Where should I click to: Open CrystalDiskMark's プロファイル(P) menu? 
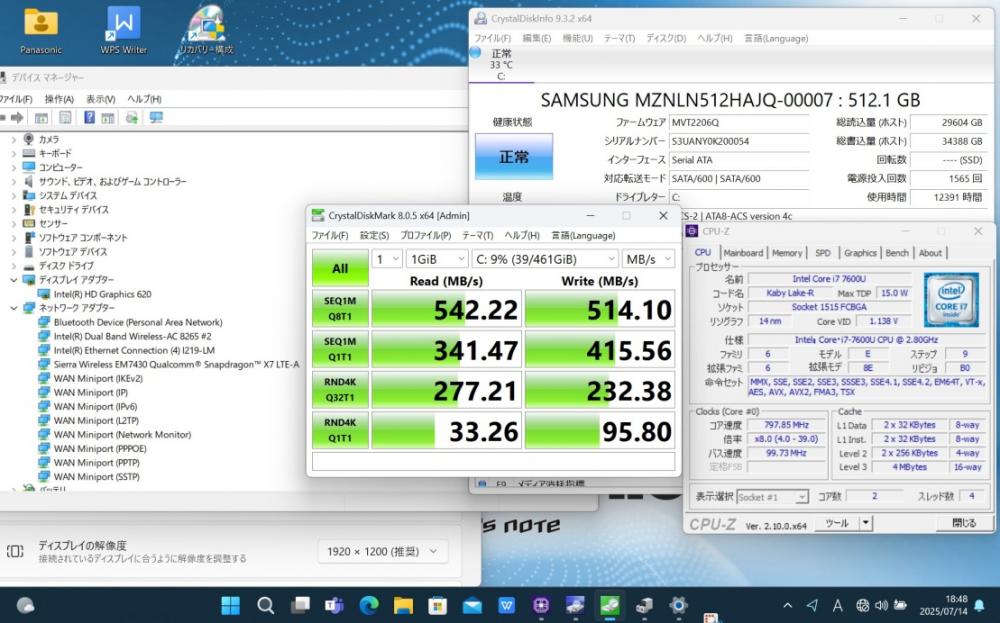pyautogui.click(x=425, y=235)
